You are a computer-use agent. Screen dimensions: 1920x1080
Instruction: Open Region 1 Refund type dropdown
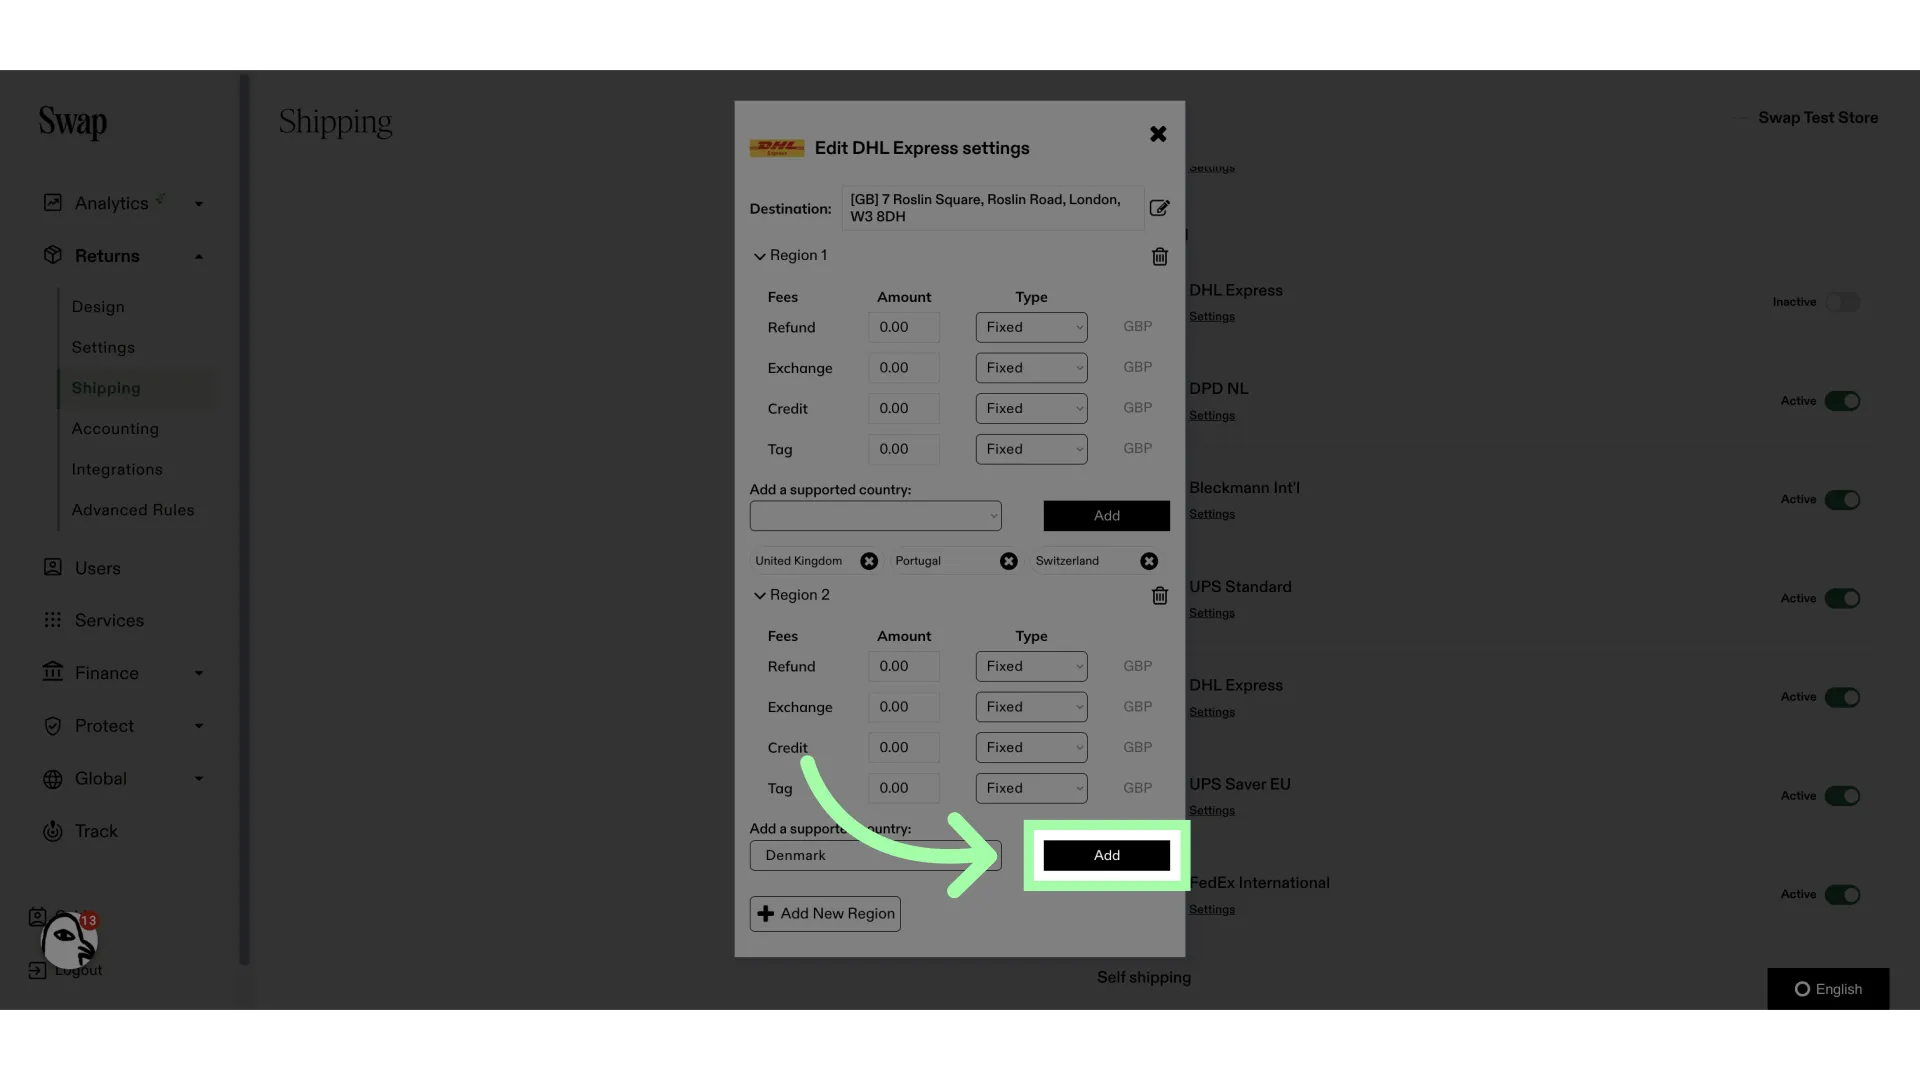[1031, 327]
